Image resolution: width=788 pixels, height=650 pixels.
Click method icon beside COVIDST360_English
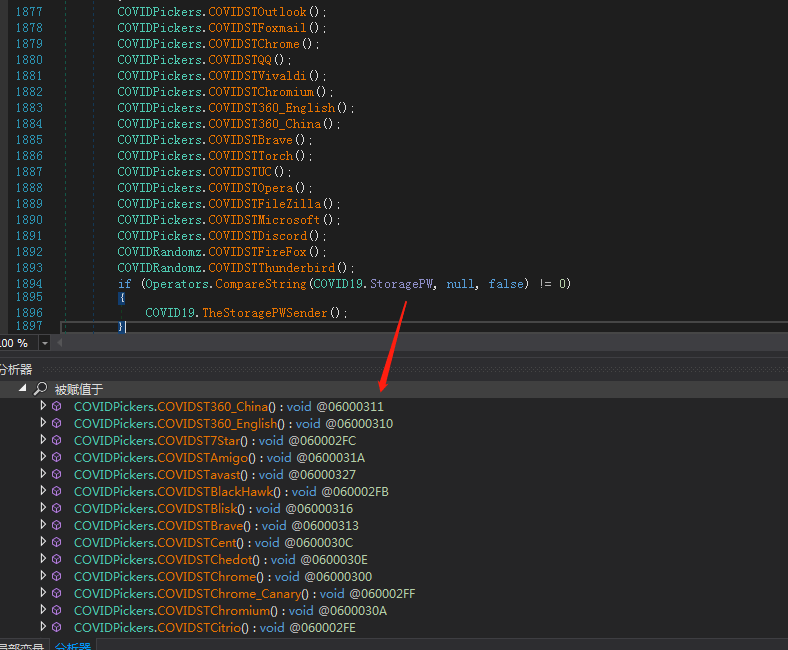[57, 423]
